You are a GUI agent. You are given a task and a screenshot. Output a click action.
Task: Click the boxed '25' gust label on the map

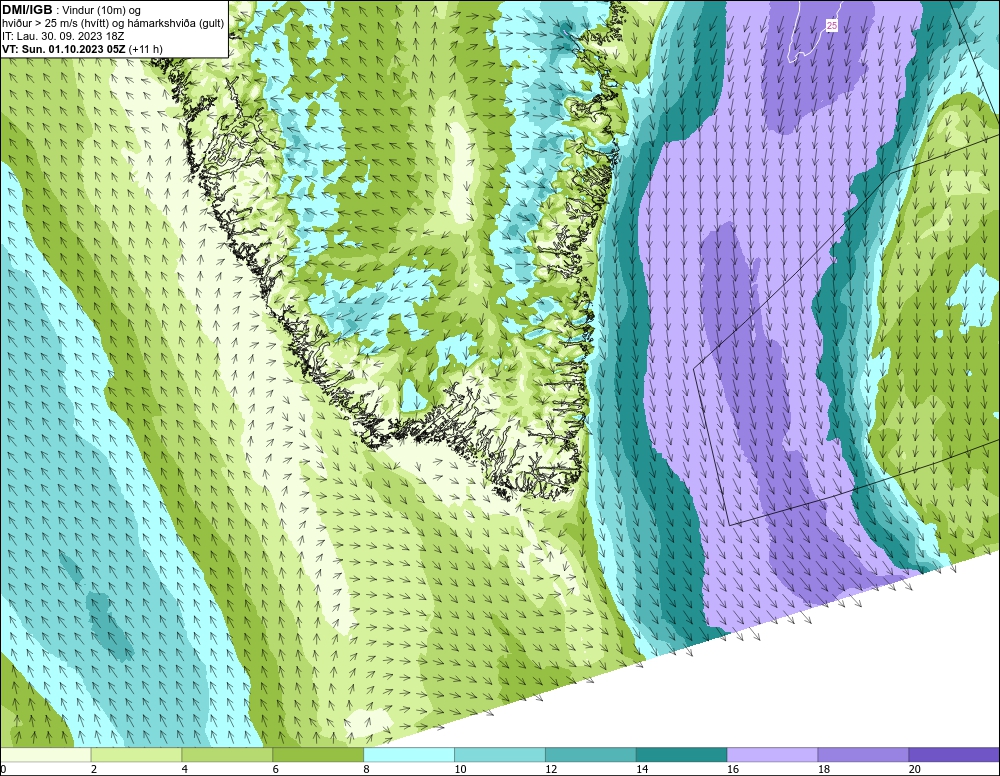tap(832, 26)
